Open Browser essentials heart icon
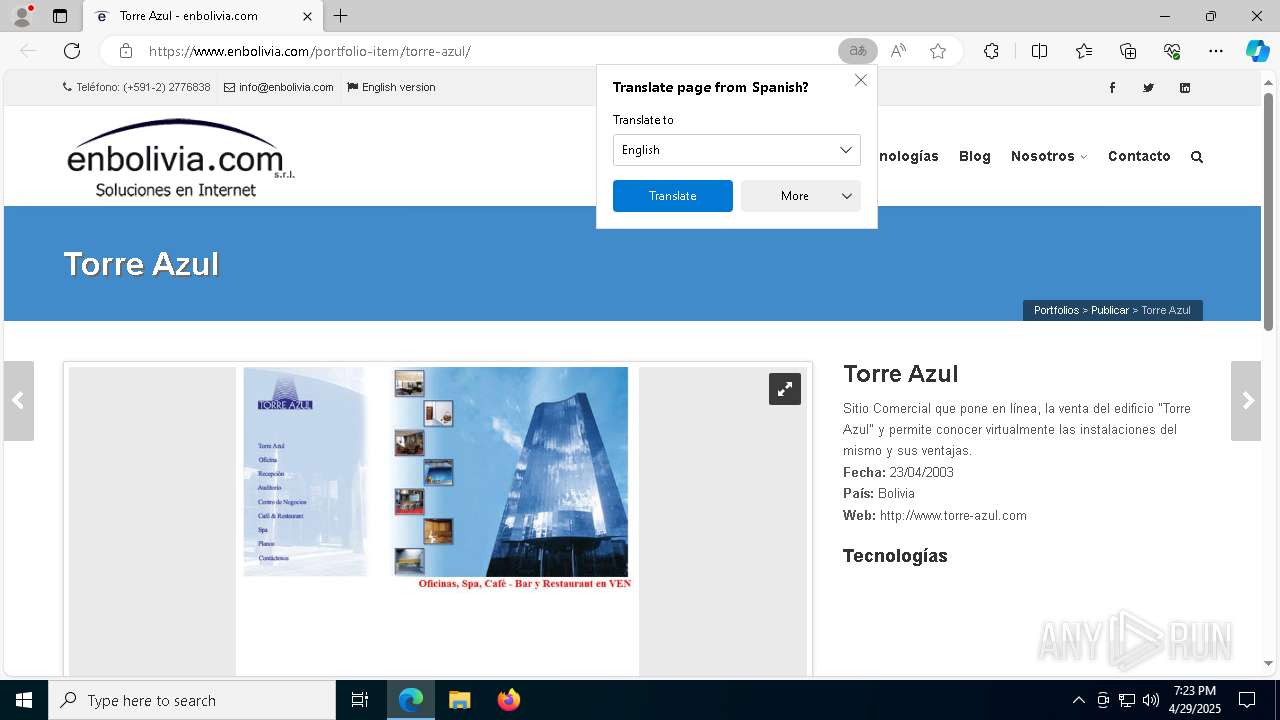Viewport: 1280px width, 720px height. tap(1172, 51)
